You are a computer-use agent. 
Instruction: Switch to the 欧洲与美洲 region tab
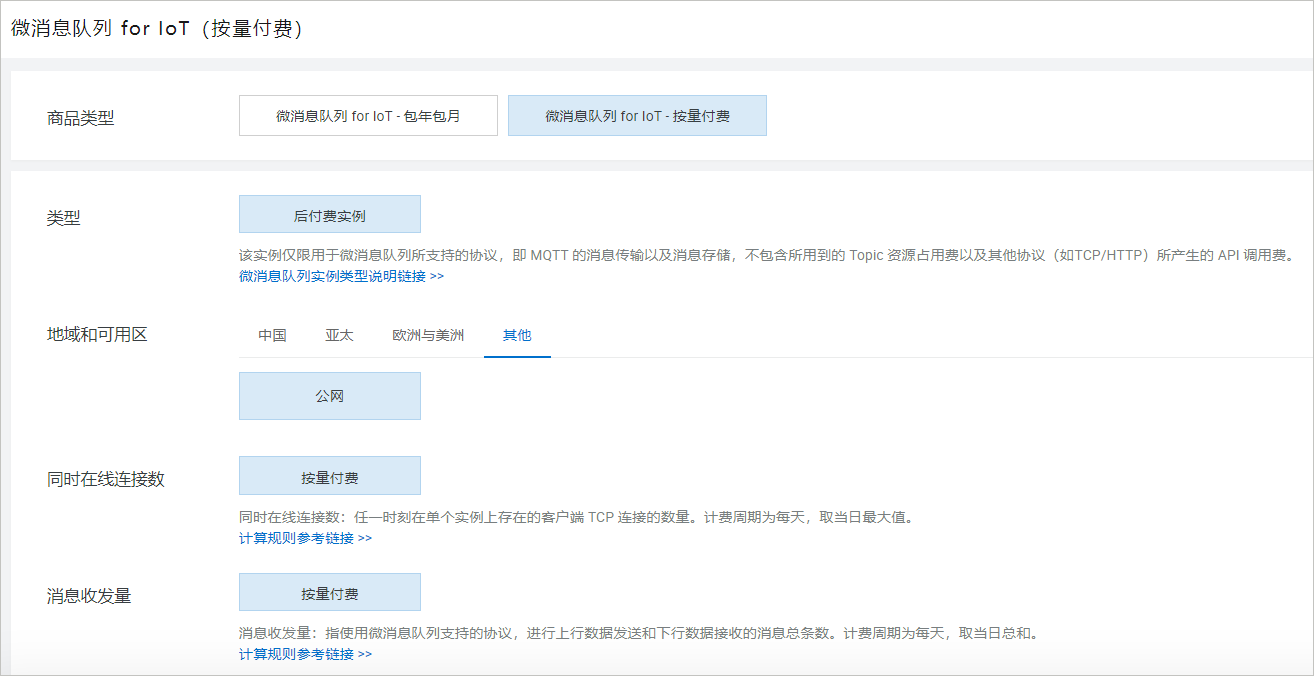coord(428,335)
